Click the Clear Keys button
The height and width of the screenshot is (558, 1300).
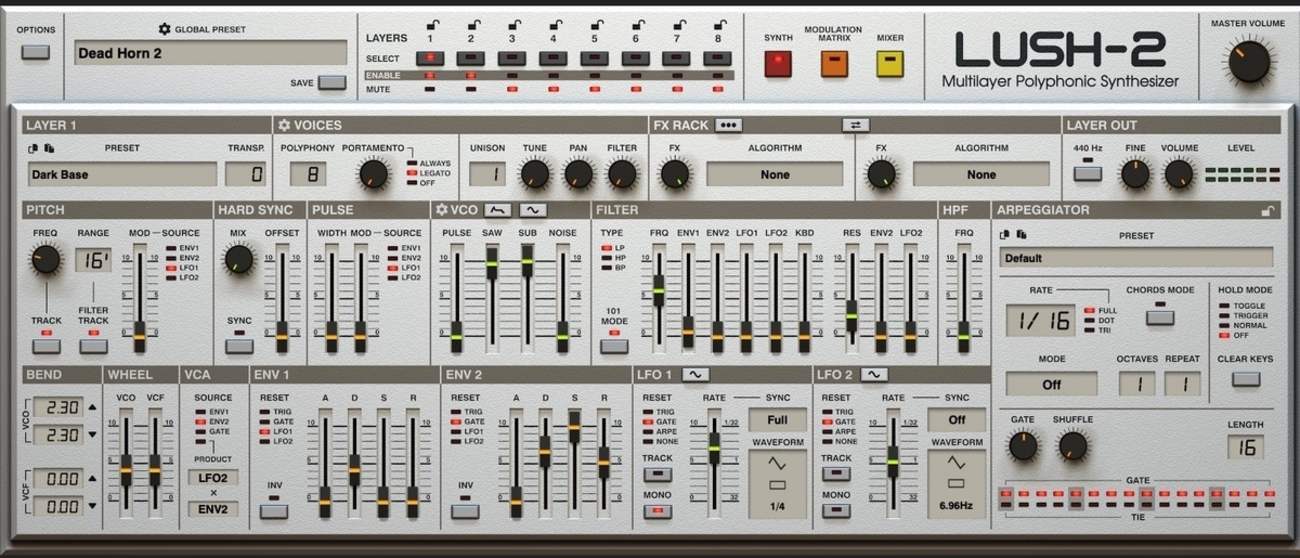[1246, 379]
